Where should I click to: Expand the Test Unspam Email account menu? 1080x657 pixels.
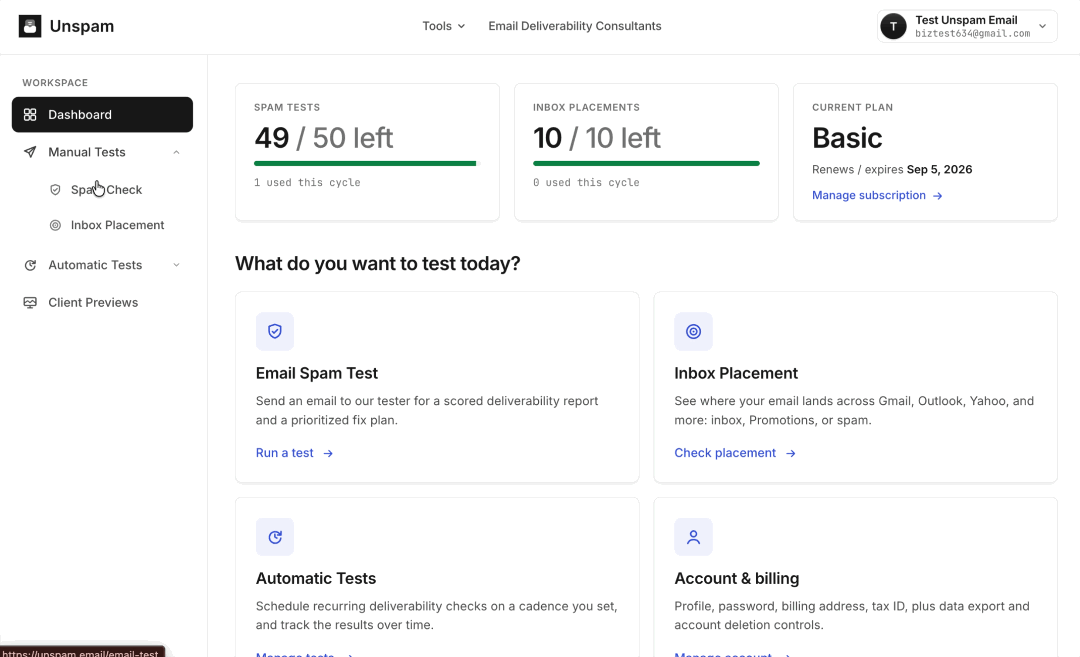967,26
